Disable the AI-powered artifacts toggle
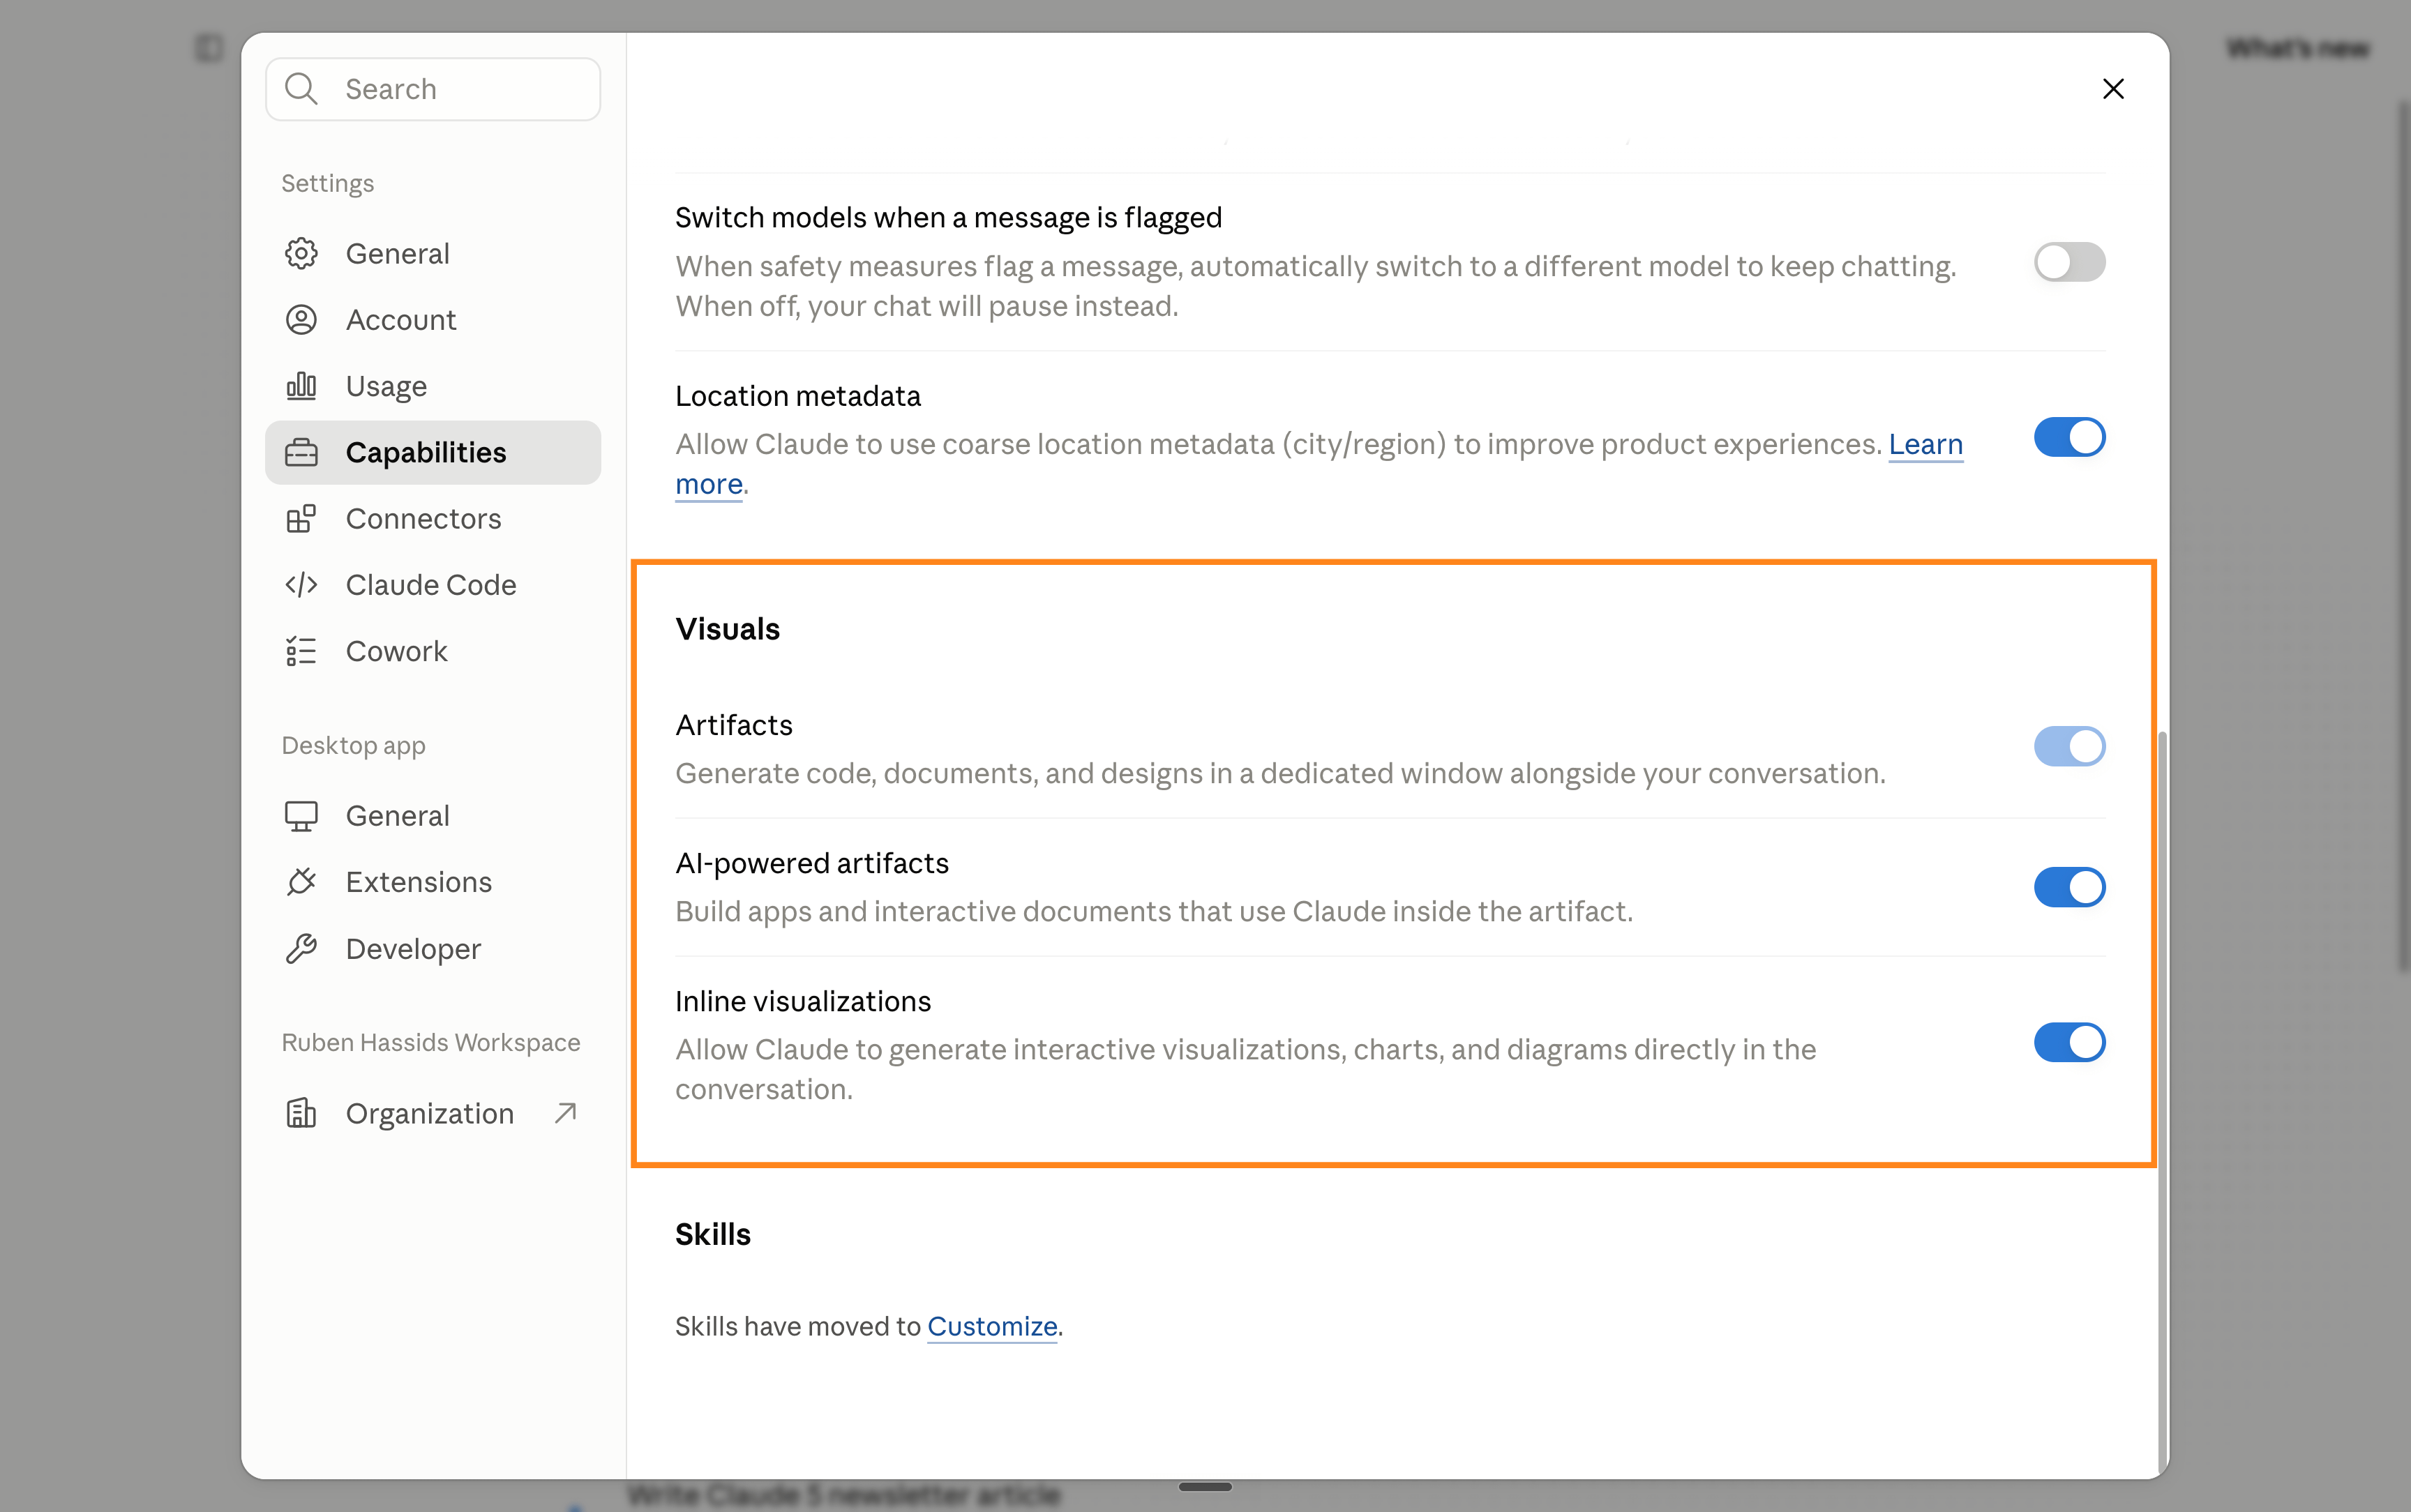Viewport: 2411px width, 1512px height. 2069,887
